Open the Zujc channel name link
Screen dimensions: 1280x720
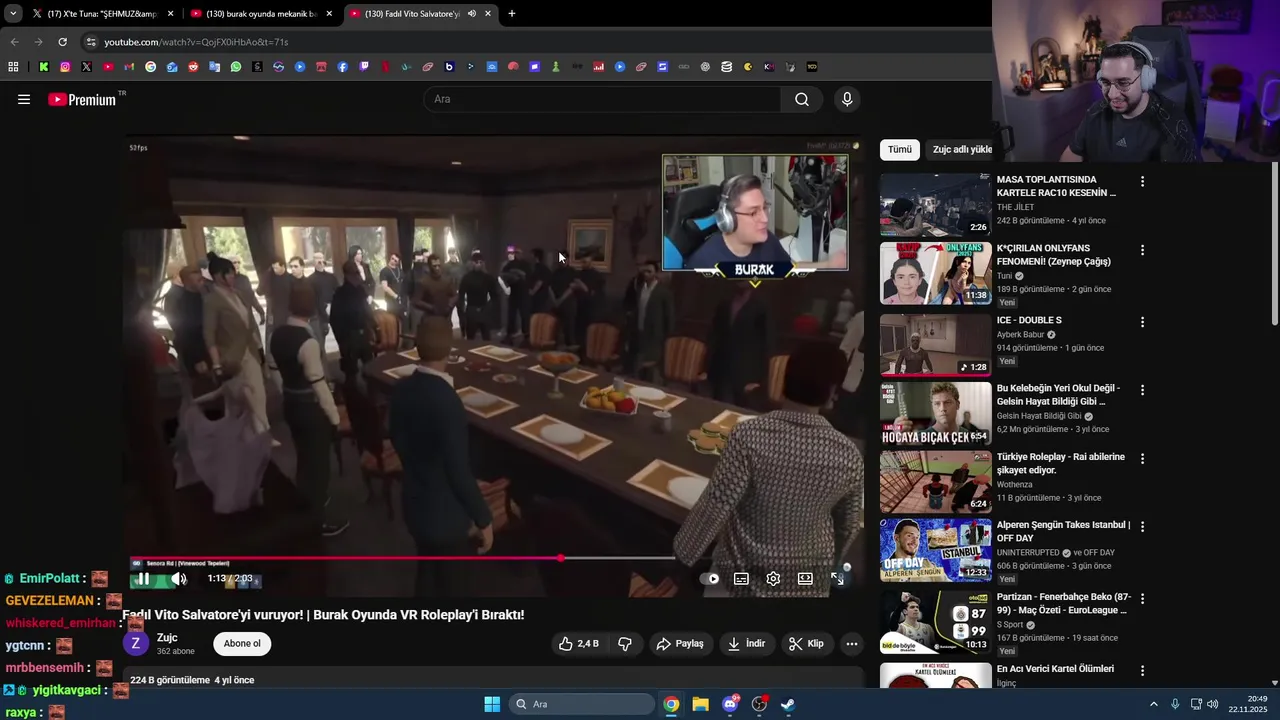167,638
